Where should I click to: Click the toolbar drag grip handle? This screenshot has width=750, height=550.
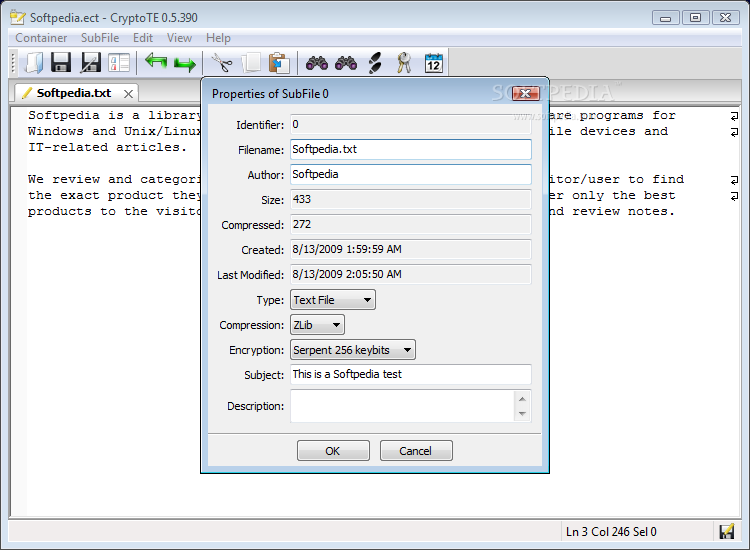pos(13,63)
